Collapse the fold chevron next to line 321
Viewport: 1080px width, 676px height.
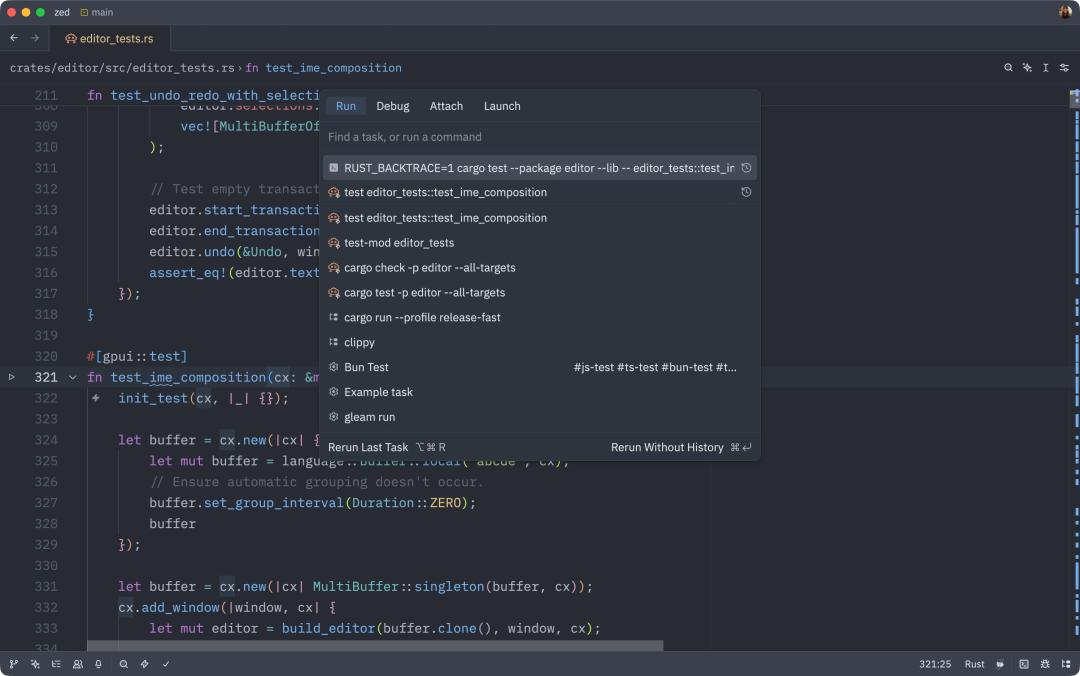(72, 377)
